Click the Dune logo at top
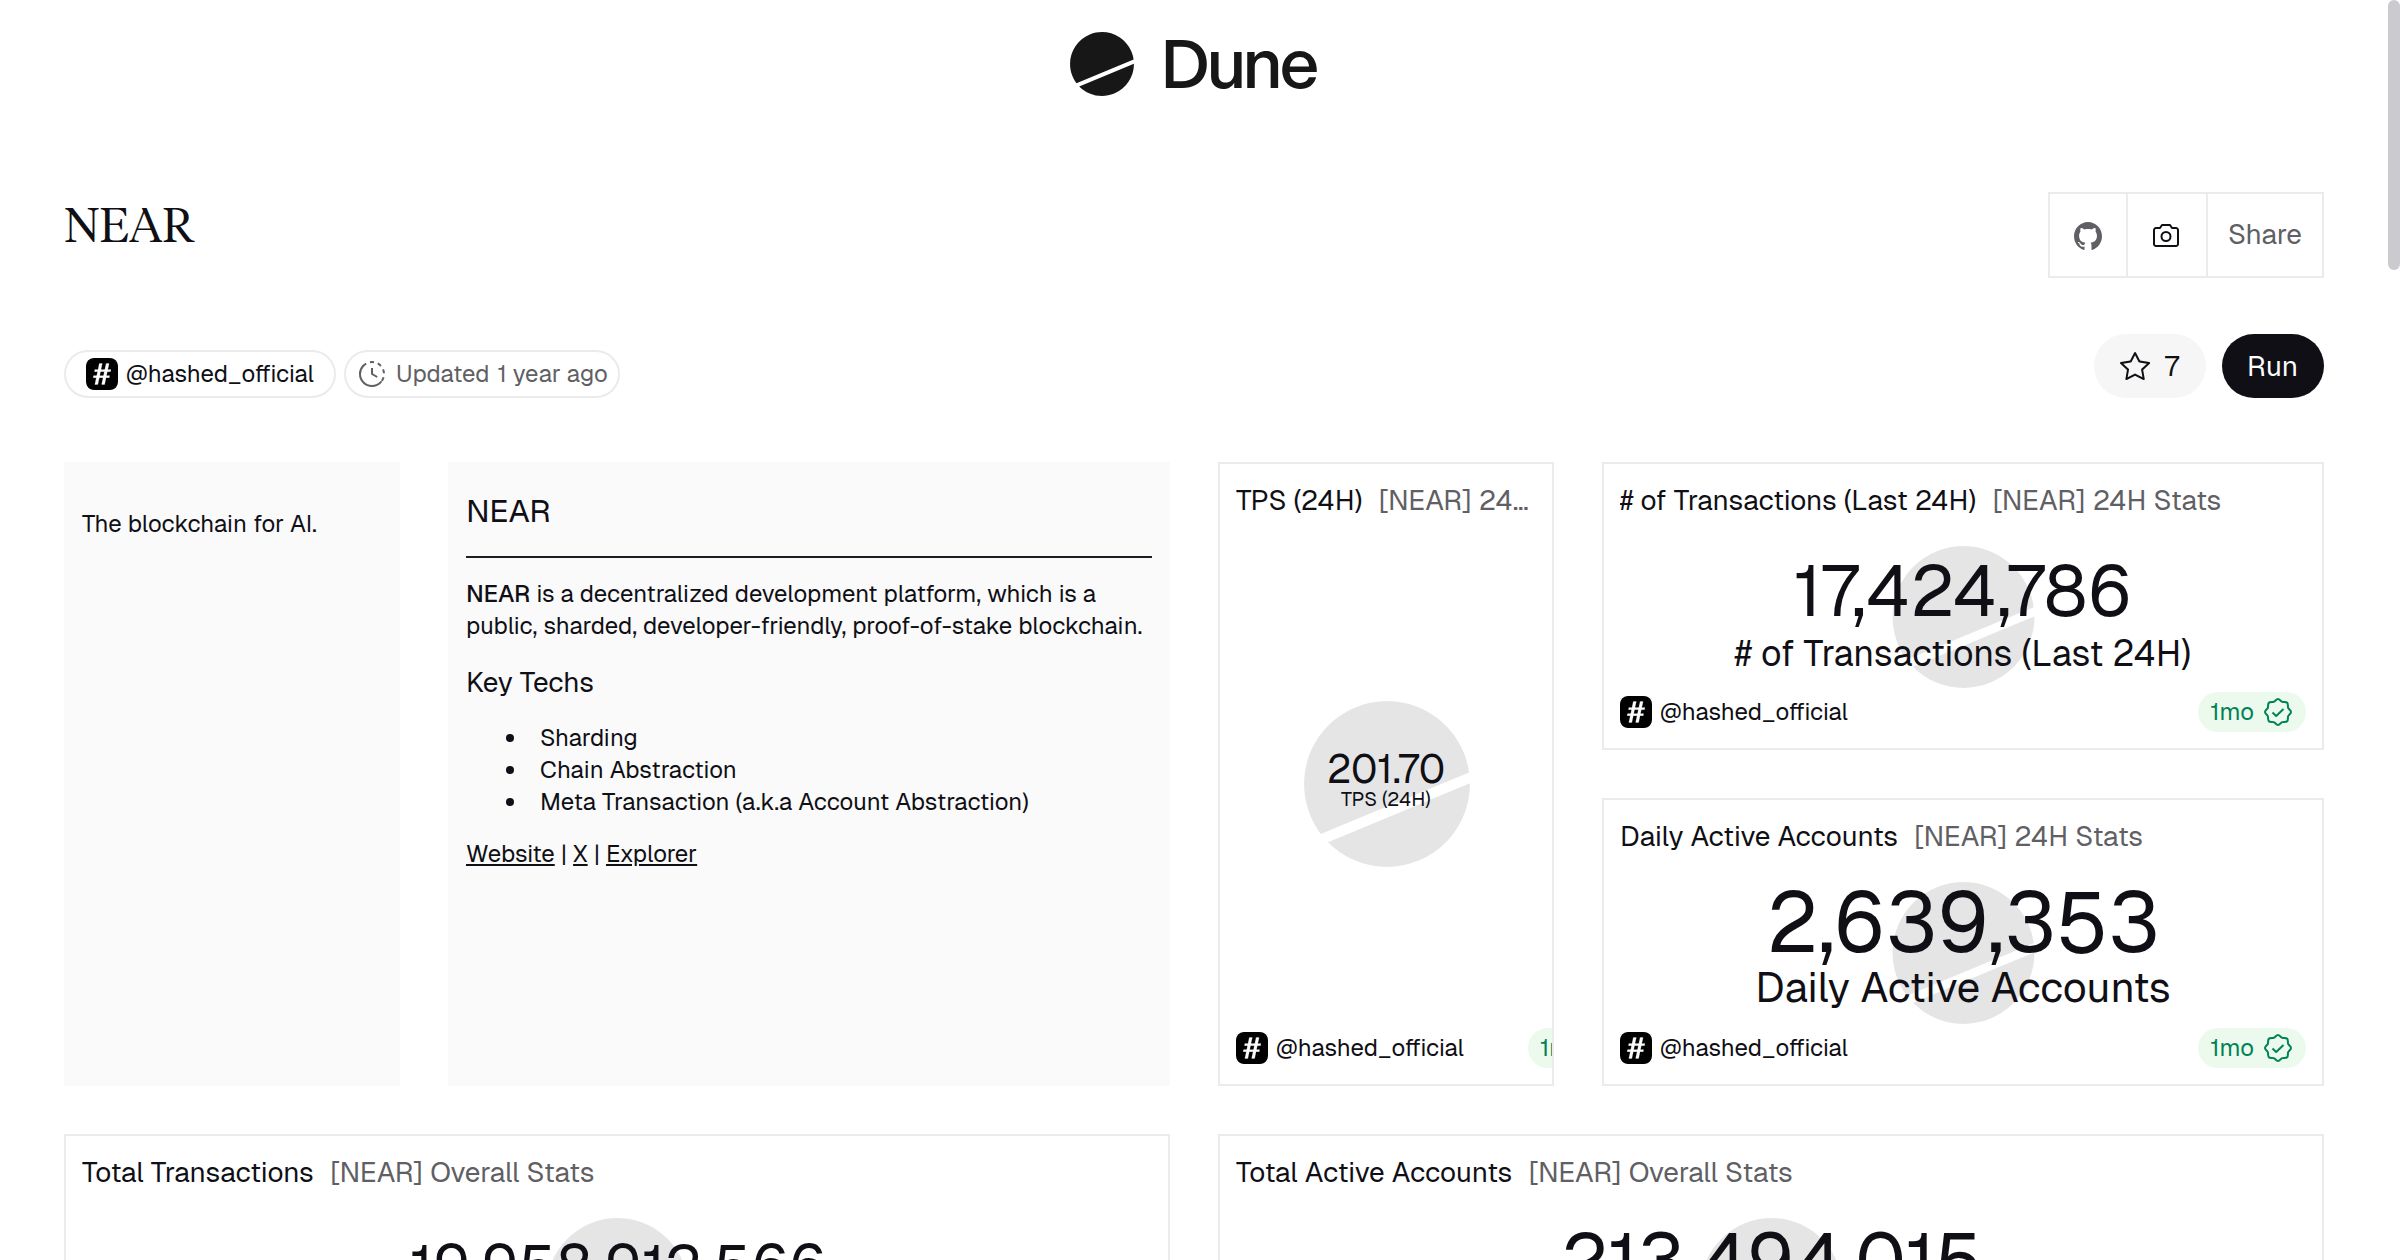Viewport: 2400px width, 1260px height. point(1193,65)
